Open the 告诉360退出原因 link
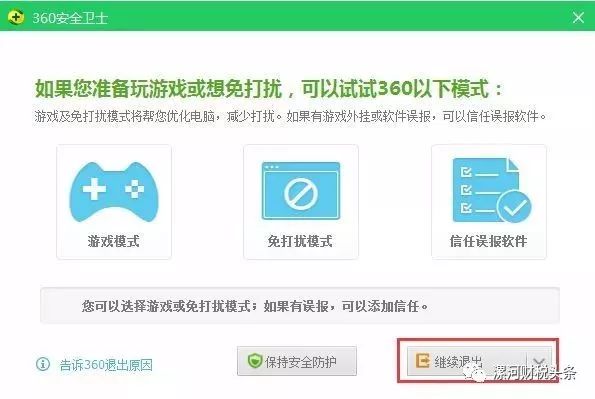This screenshot has height=399, width=595. 106,365
